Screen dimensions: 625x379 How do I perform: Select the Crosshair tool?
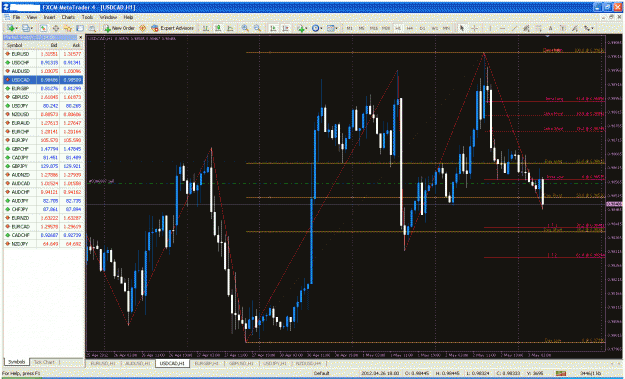point(474,28)
